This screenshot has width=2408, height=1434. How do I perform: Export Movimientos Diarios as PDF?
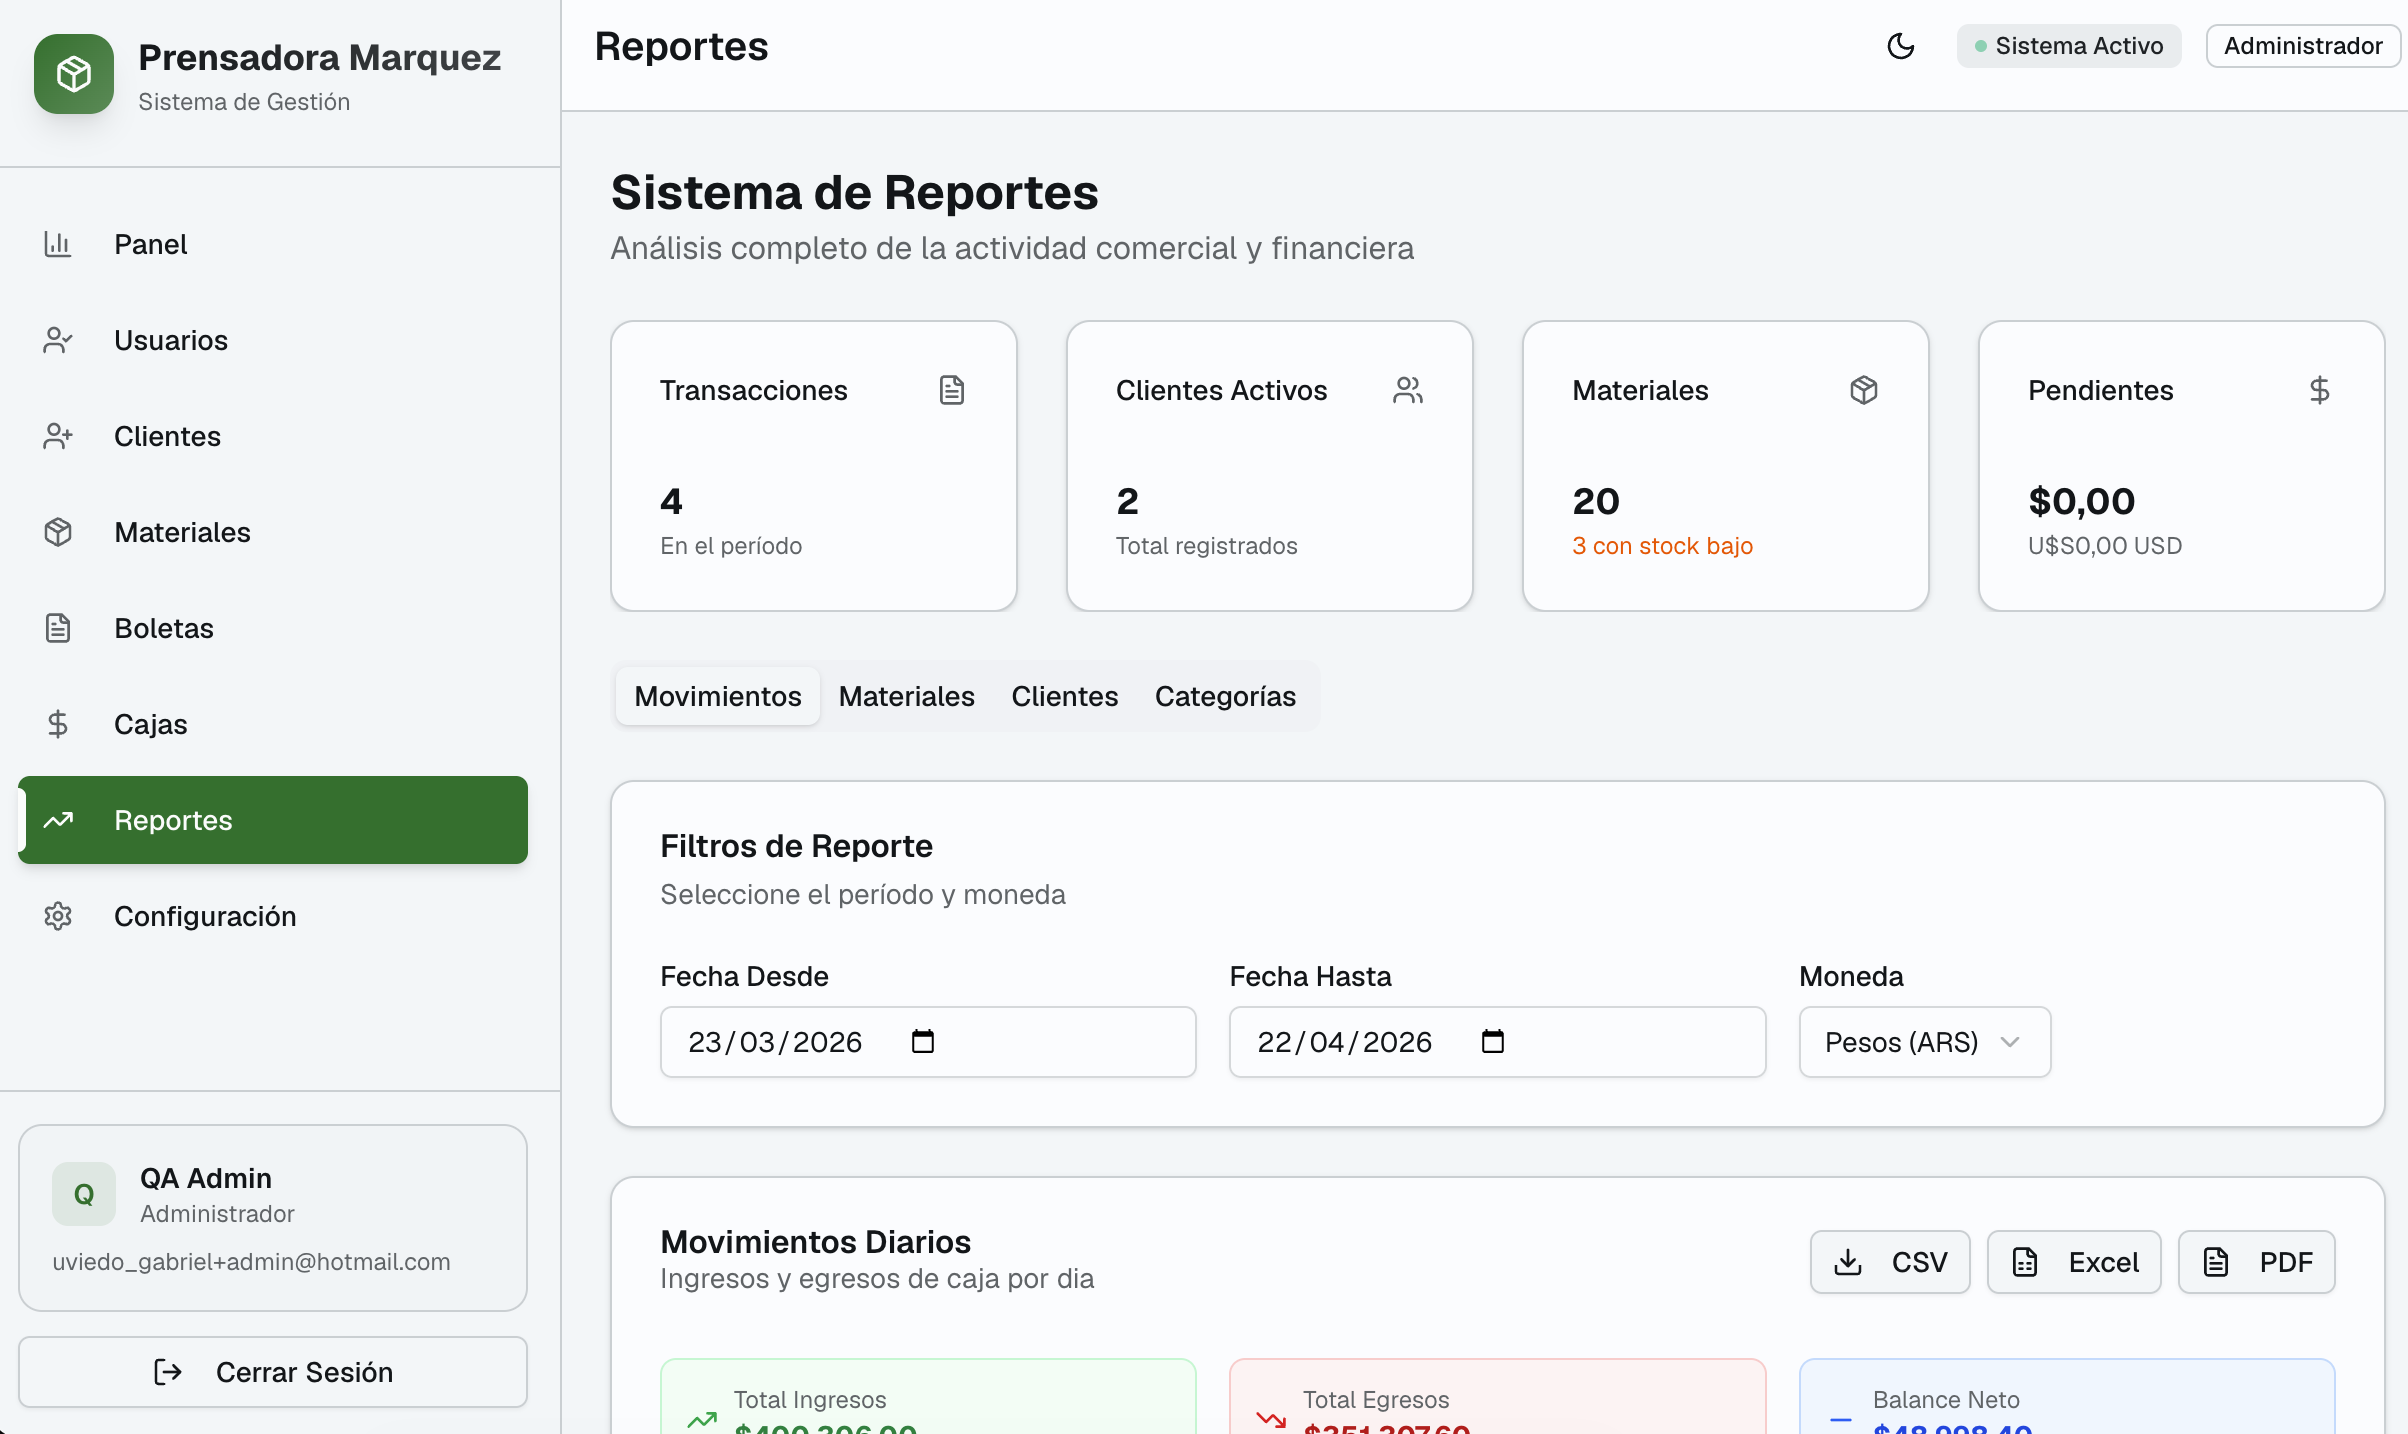point(2257,1261)
